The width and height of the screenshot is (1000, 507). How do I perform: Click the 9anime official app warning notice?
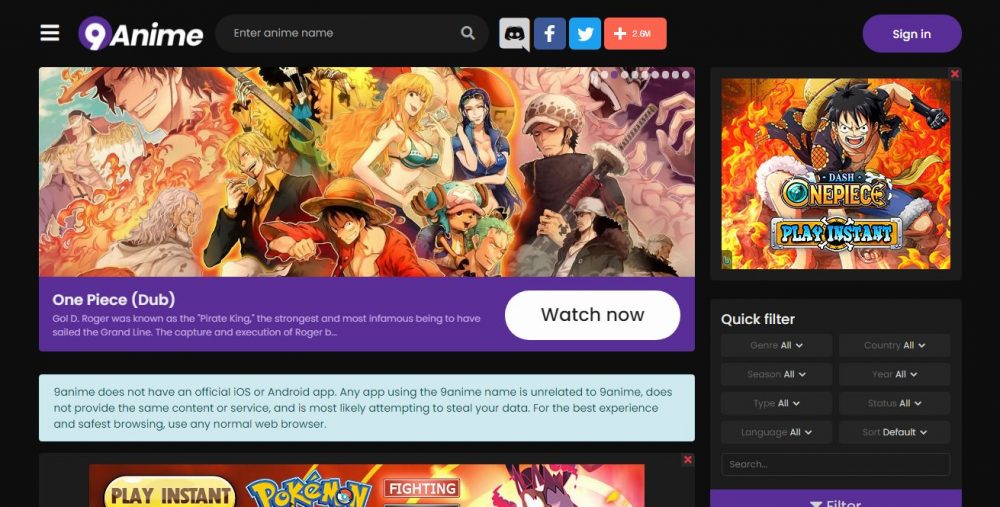[x=367, y=408]
